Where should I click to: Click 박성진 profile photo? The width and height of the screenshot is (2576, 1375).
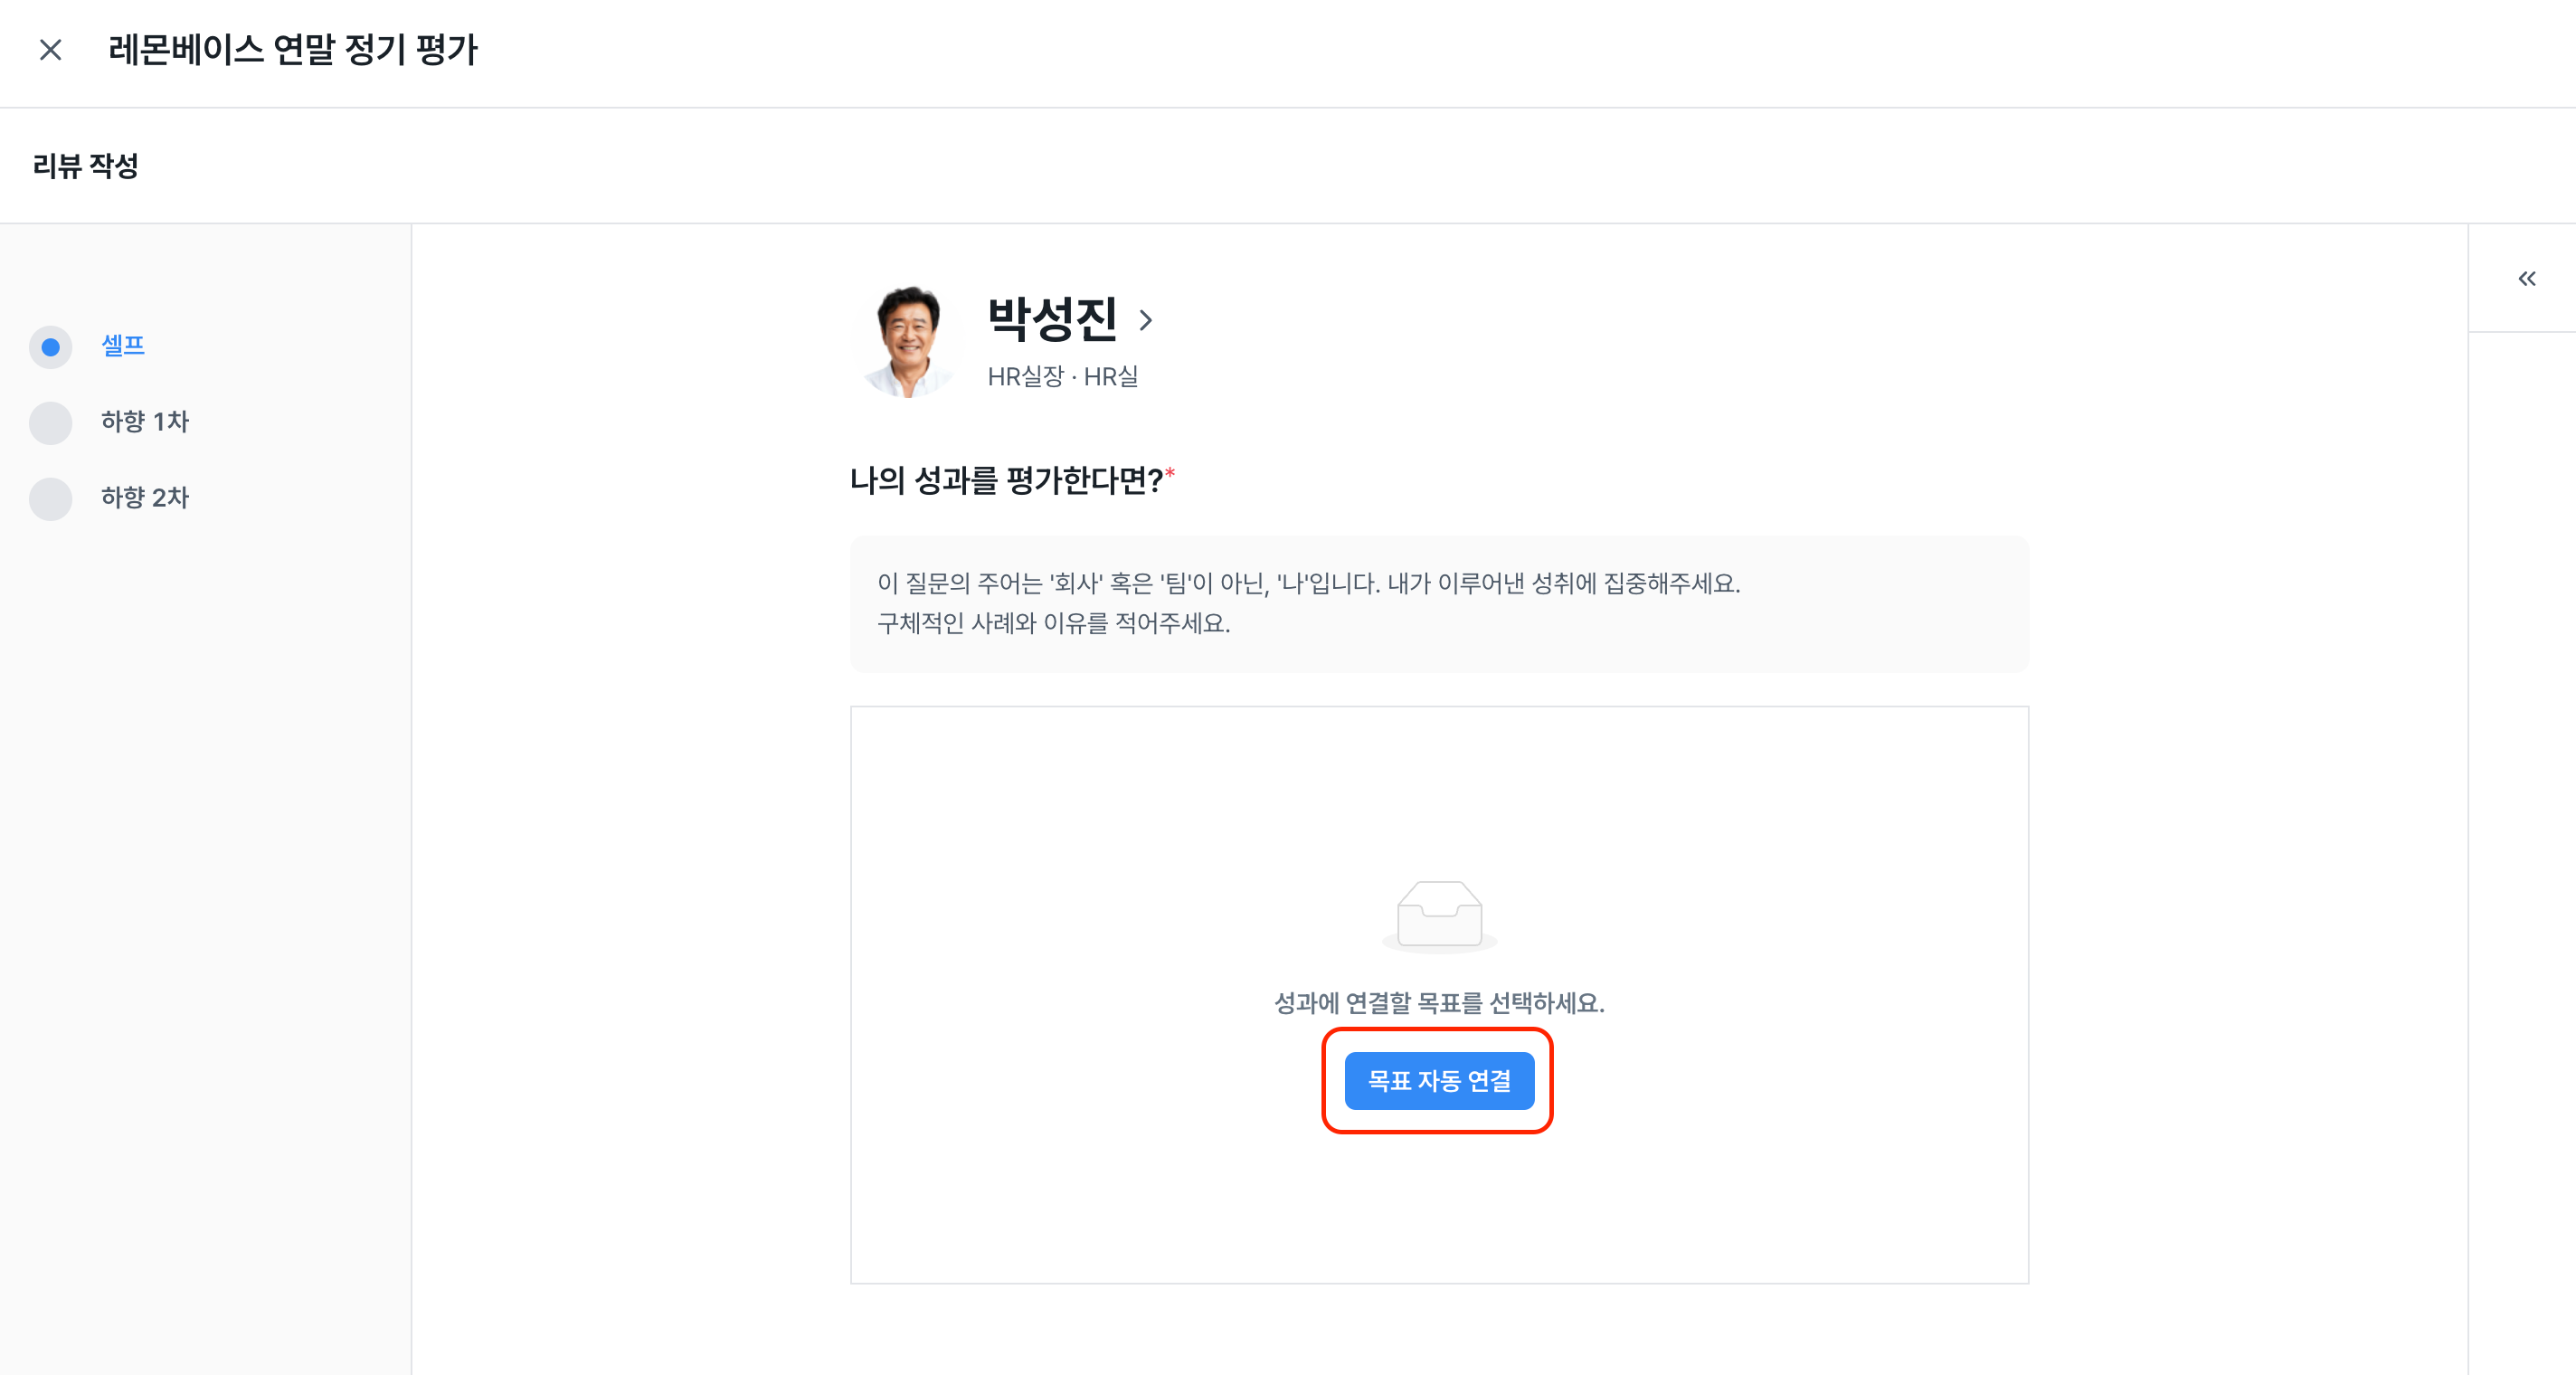[906, 342]
